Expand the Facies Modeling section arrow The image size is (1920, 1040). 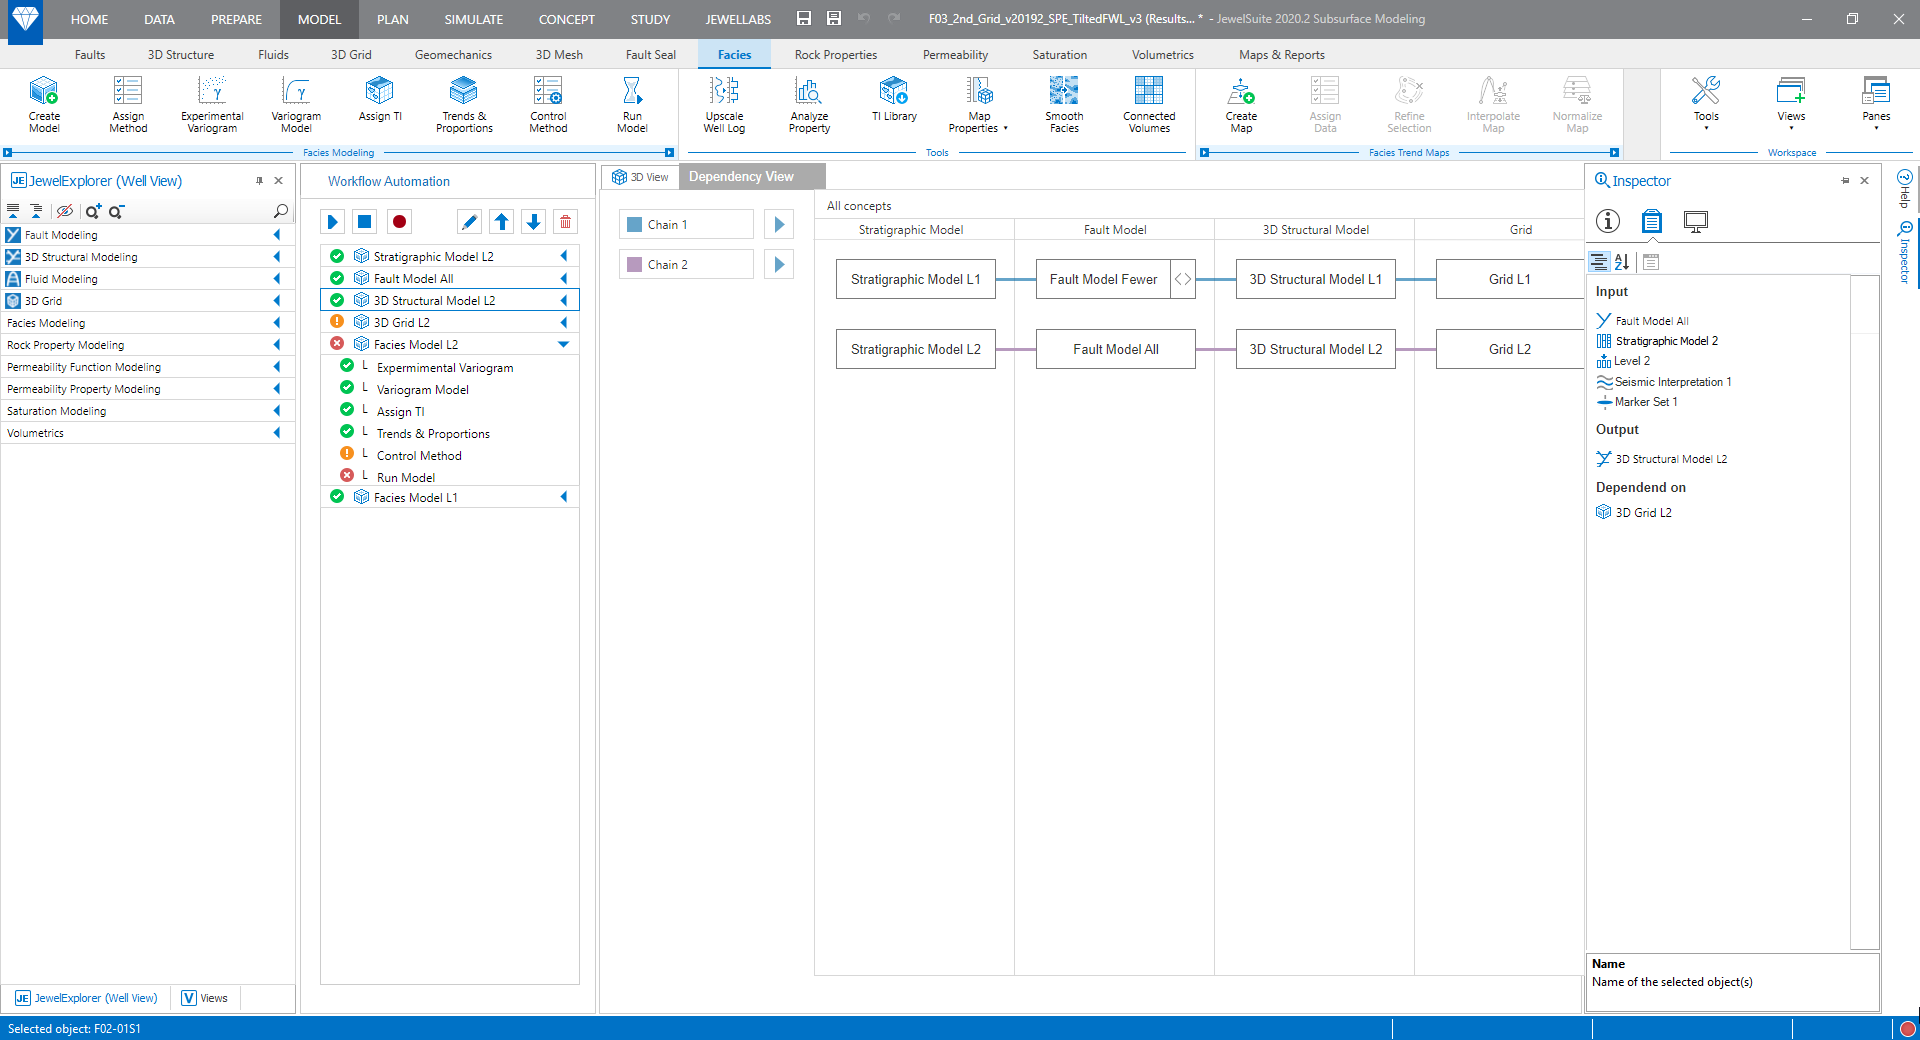click(x=277, y=323)
